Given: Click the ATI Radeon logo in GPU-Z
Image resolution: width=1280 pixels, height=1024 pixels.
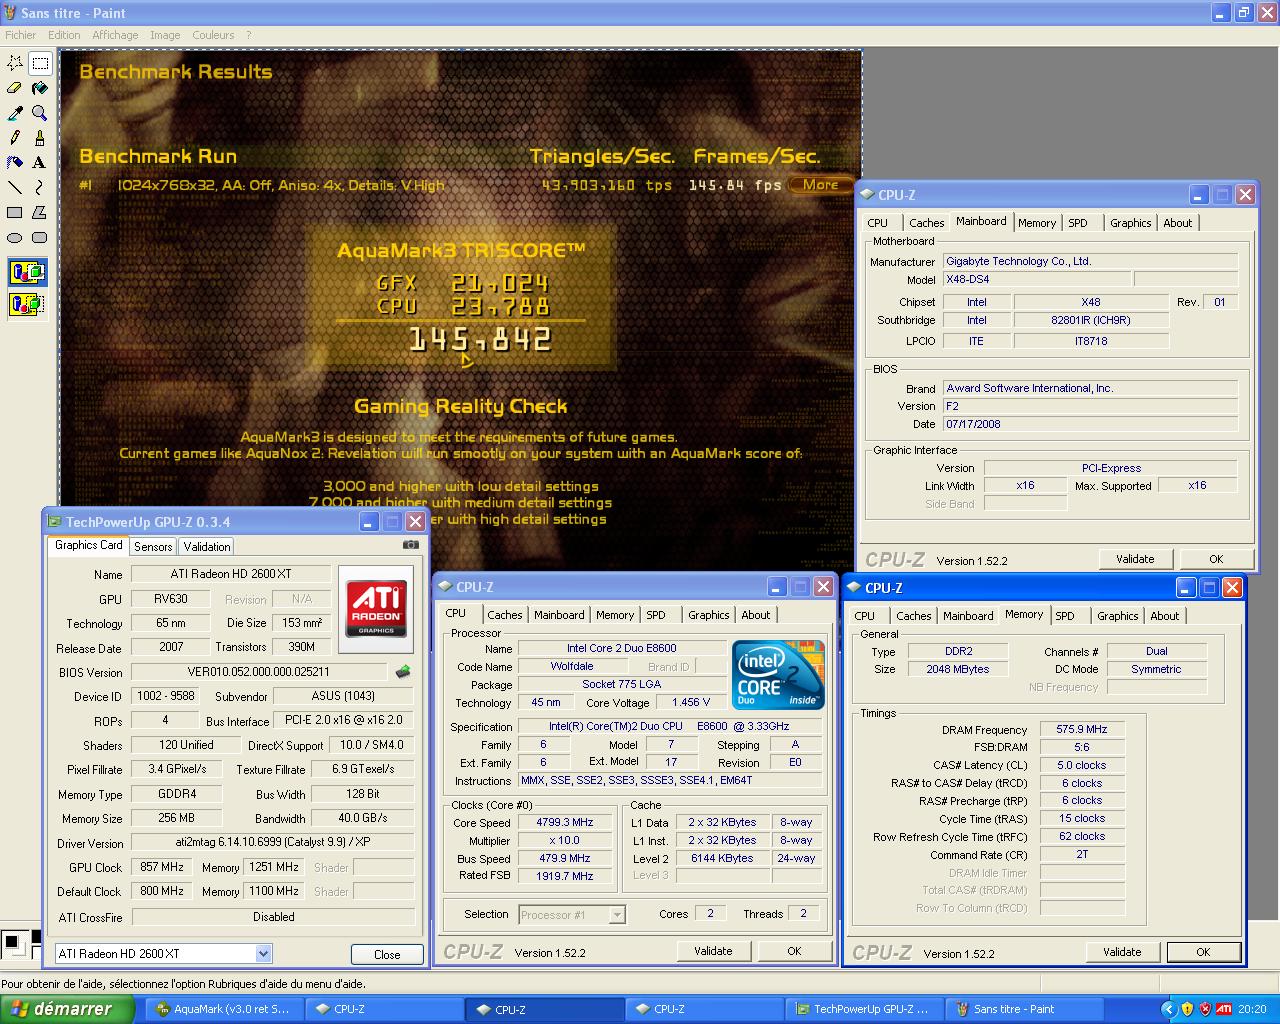Looking at the screenshot, I should coord(376,609).
